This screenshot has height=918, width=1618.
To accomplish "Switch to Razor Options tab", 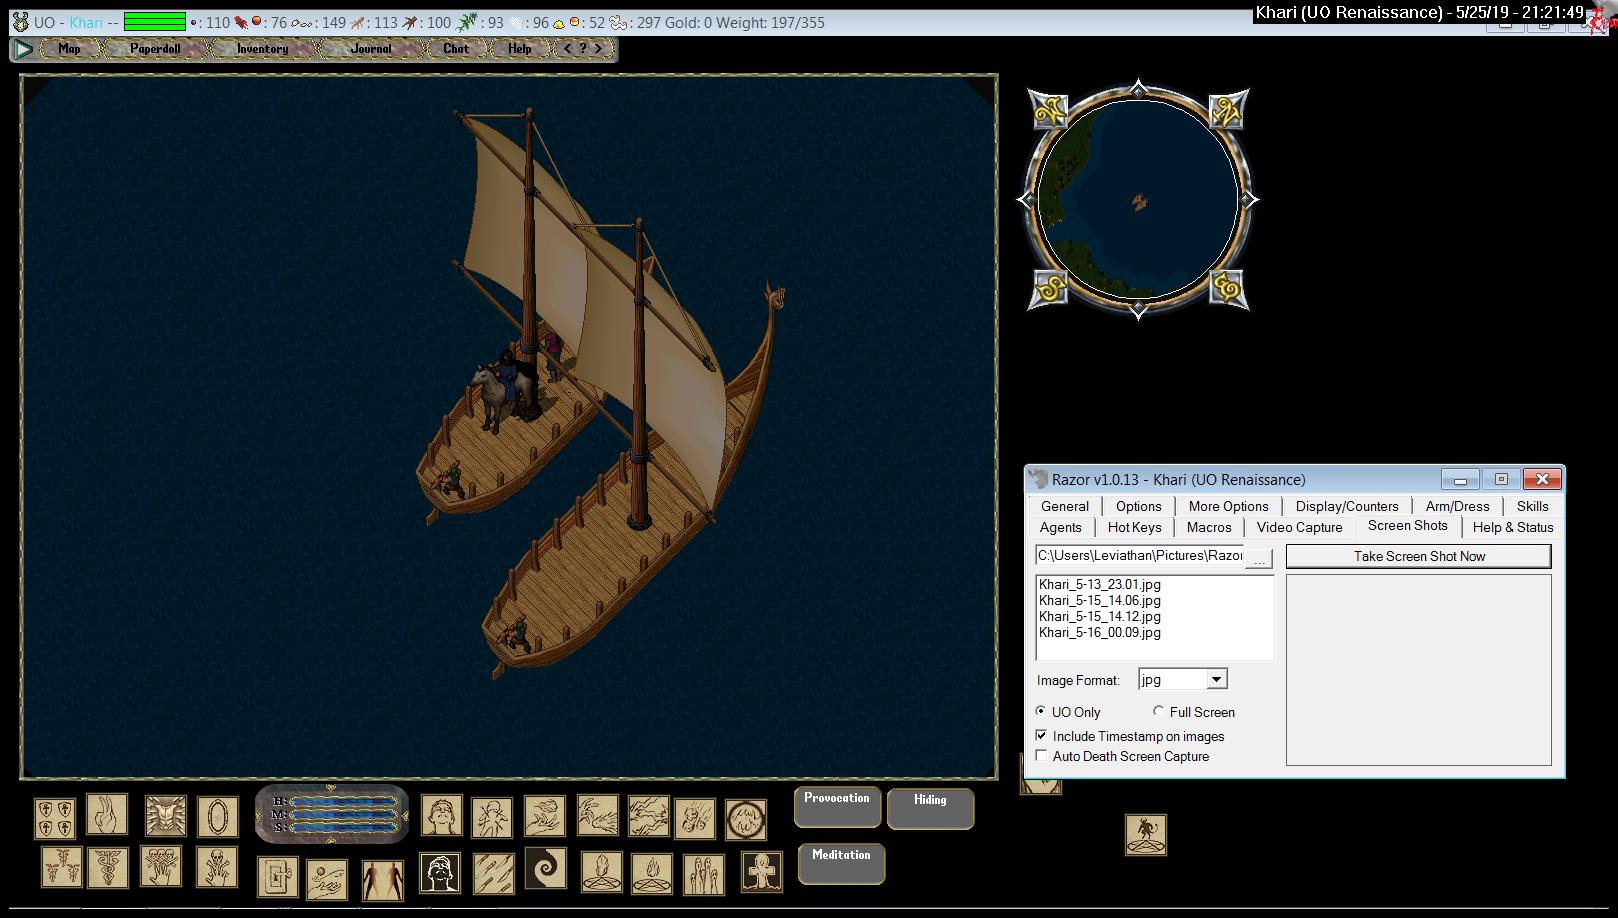I will click(x=1139, y=506).
